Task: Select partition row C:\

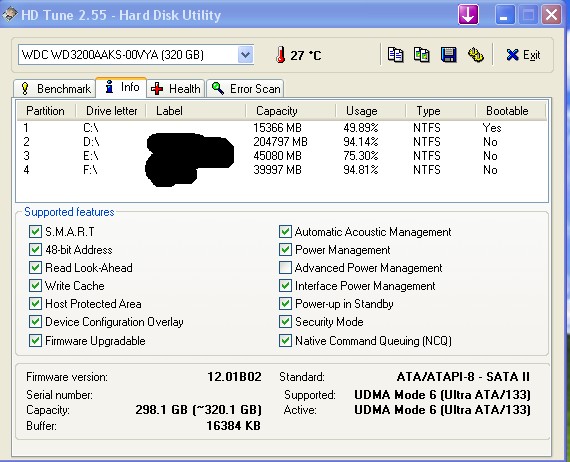Action: pos(282,128)
